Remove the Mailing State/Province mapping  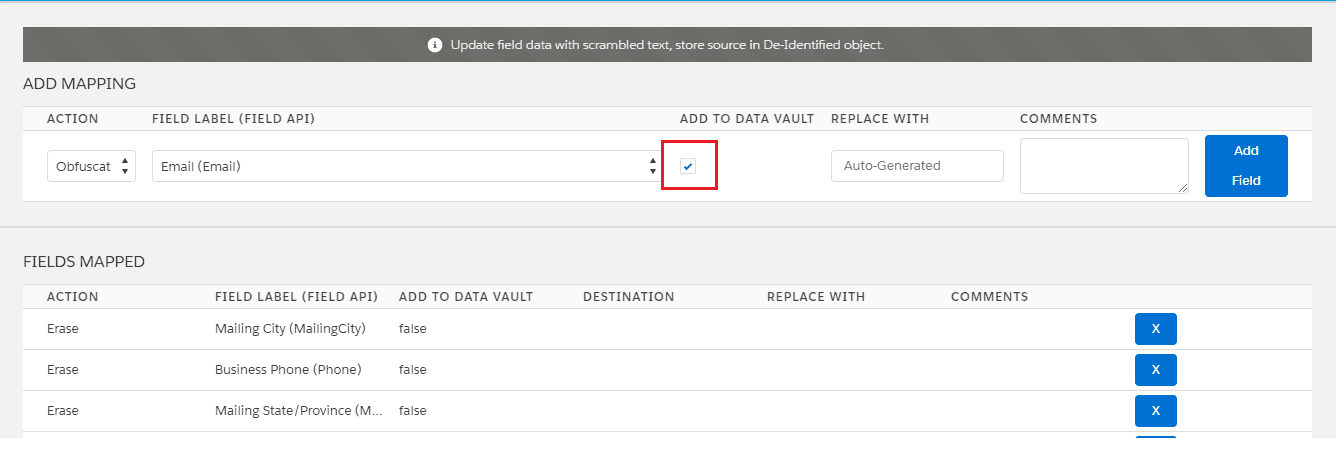pyautogui.click(x=1155, y=411)
